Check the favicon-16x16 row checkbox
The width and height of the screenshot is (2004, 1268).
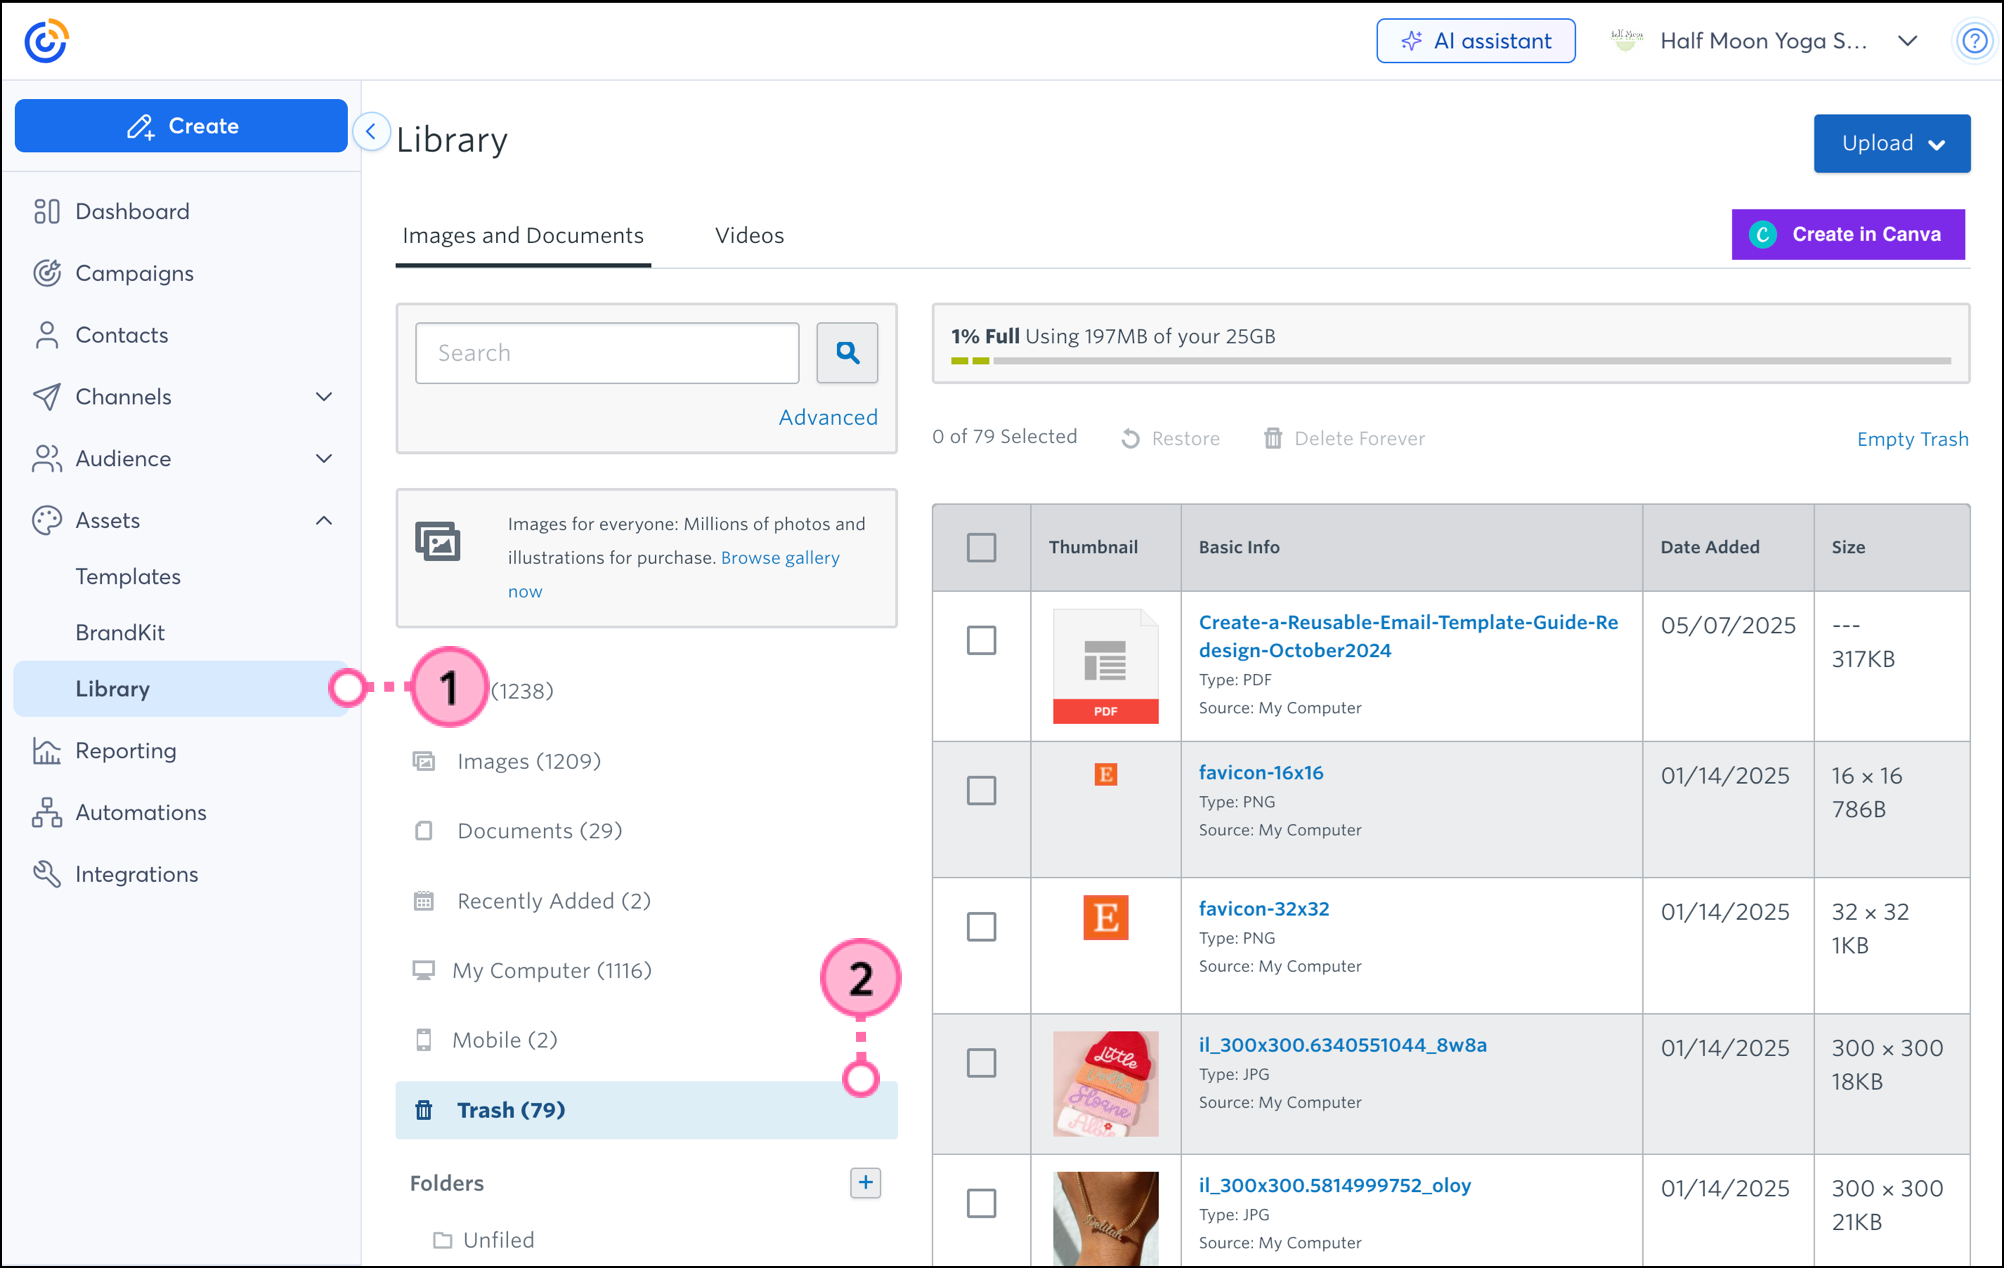[x=981, y=790]
